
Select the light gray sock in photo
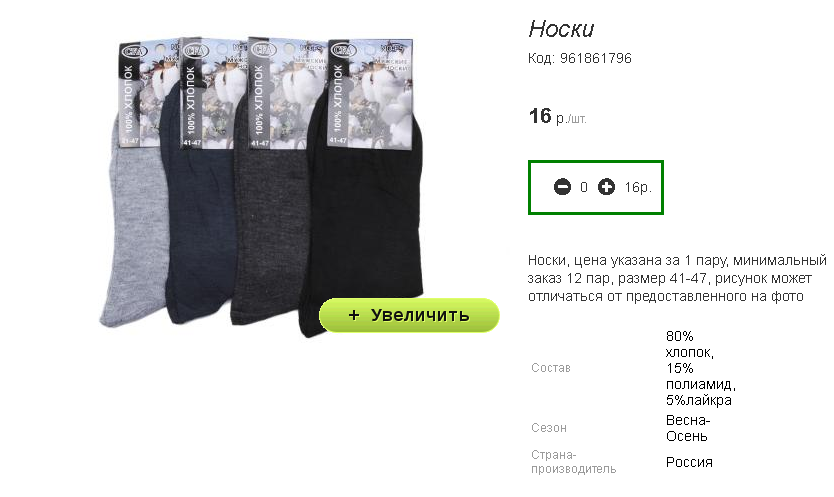136,229
